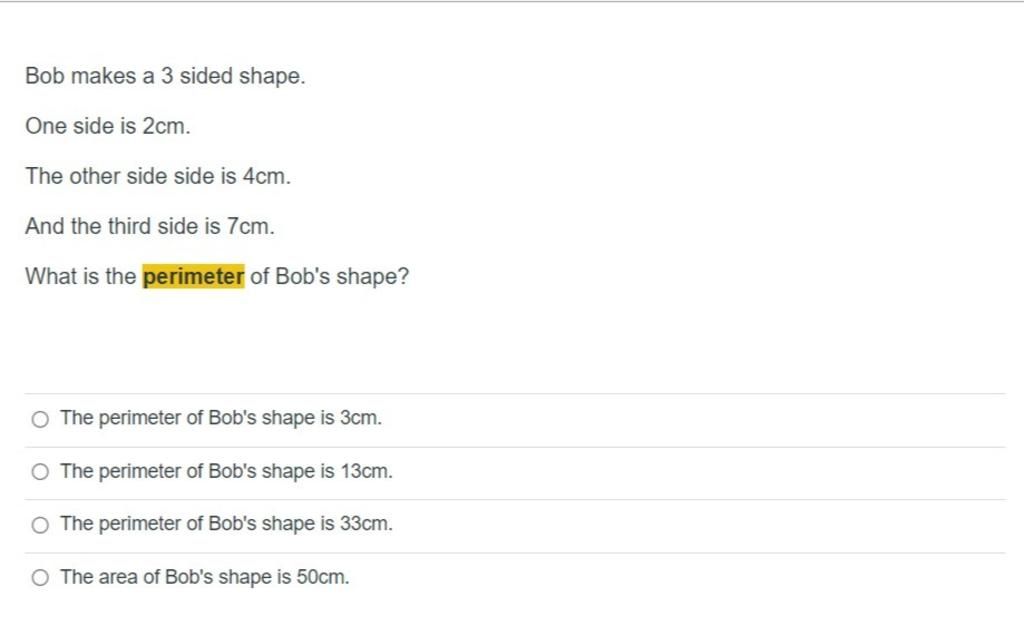1024x626 pixels.
Task: Click the value '4cm' in the third line
Action: pyautogui.click(x=264, y=176)
